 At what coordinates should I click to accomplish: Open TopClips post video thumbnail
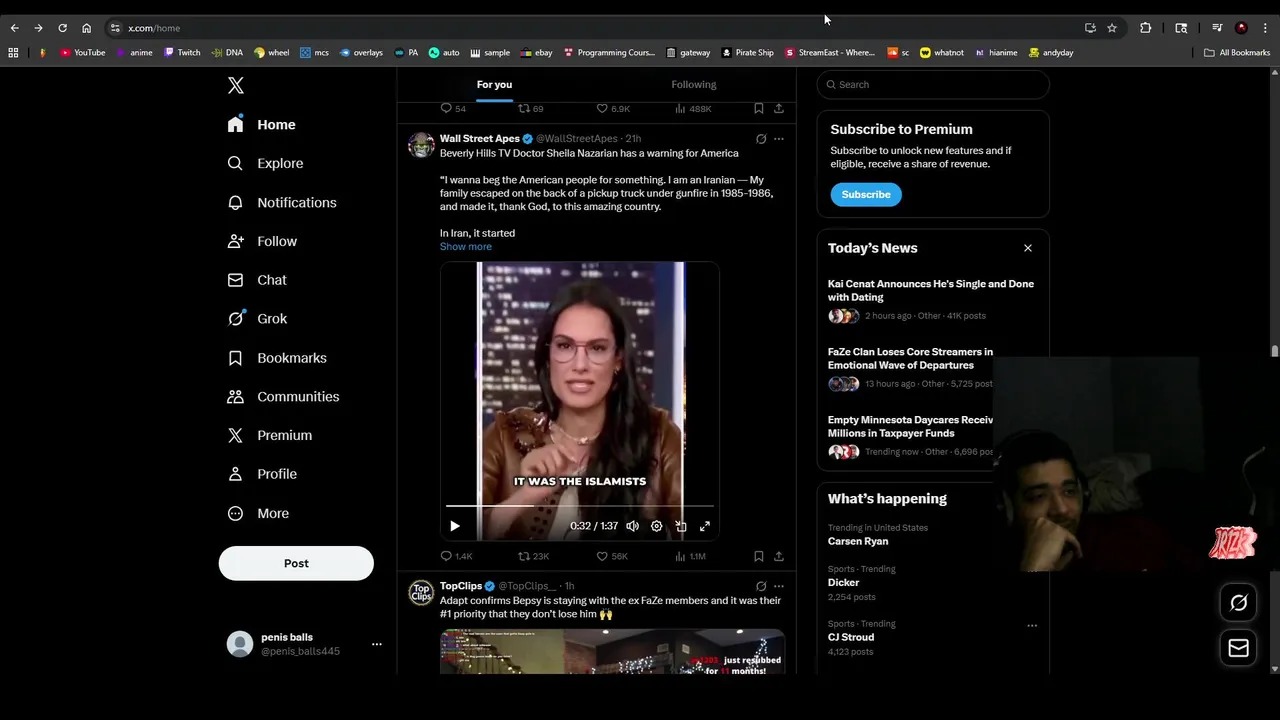[x=612, y=651]
